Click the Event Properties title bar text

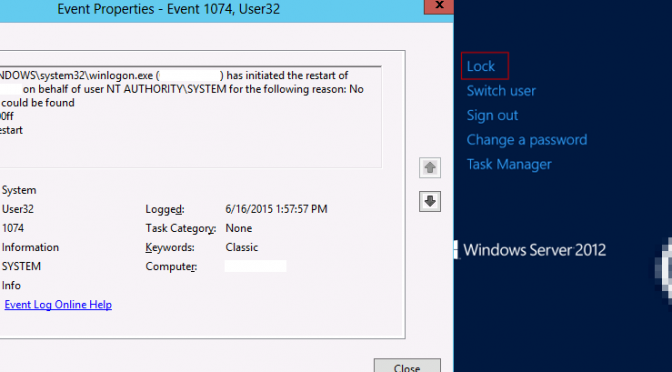[168, 9]
